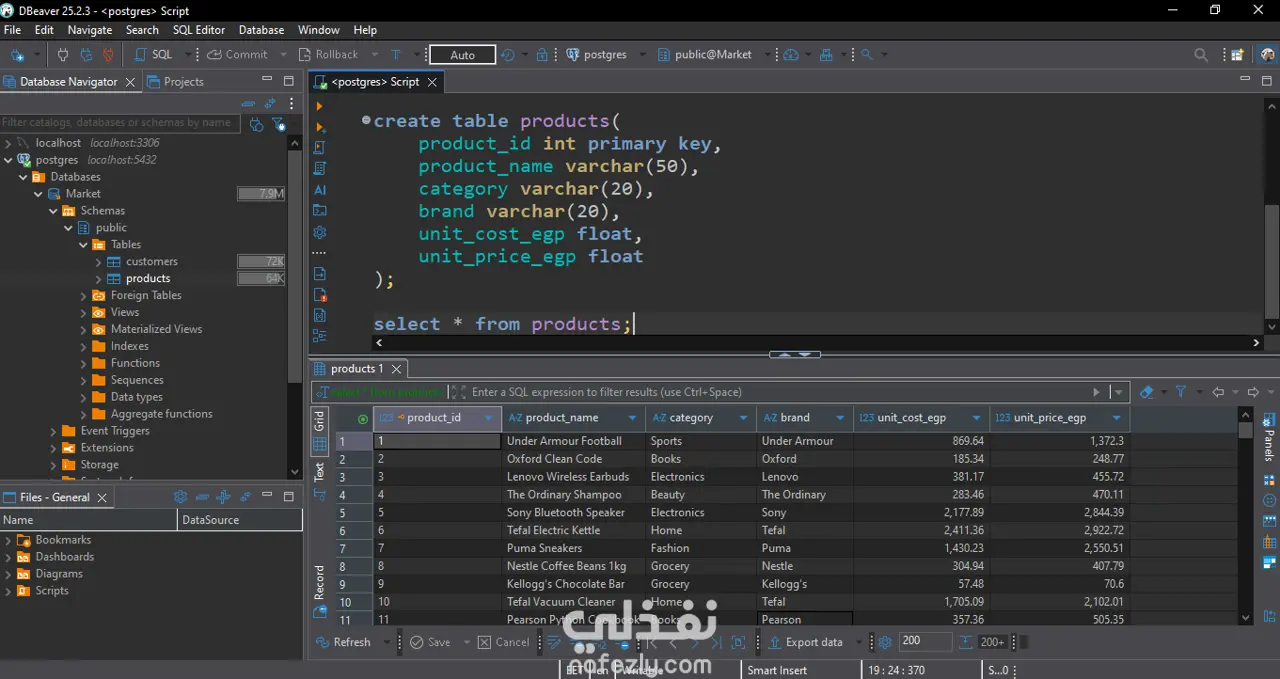Image resolution: width=1280 pixels, height=679 pixels.
Task: Expand the Foreign Tables folder
Action: 84,296
